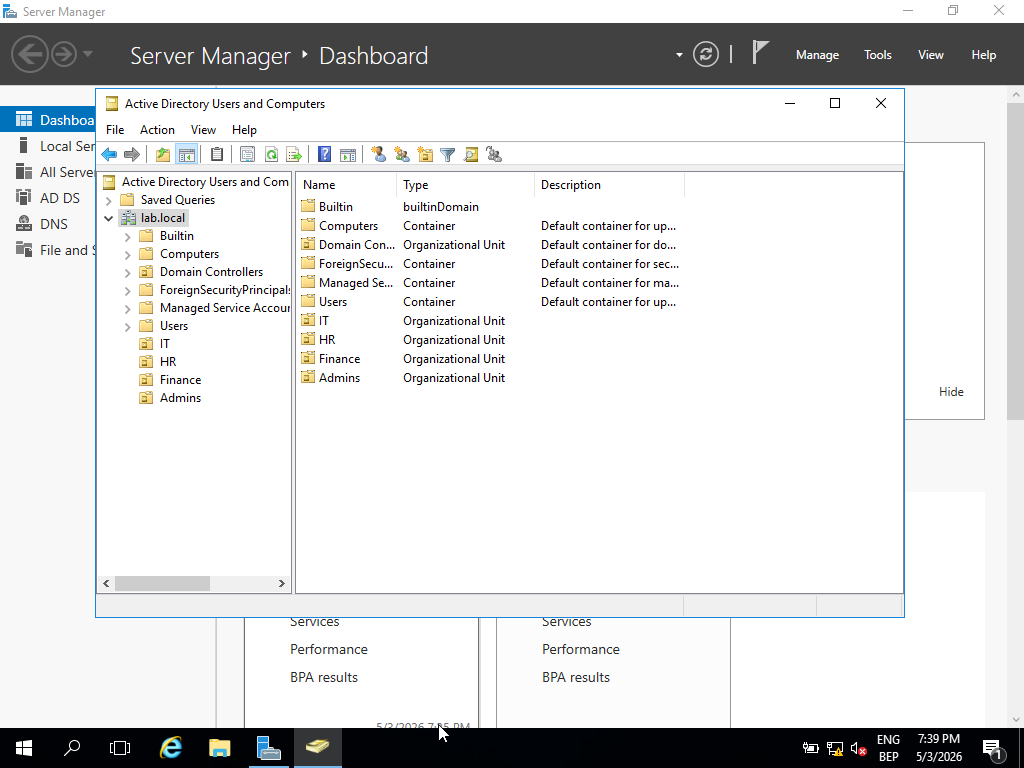Screen dimensions: 1024x768
Task: Expand the Saved Queries tree node
Action: [109, 200]
